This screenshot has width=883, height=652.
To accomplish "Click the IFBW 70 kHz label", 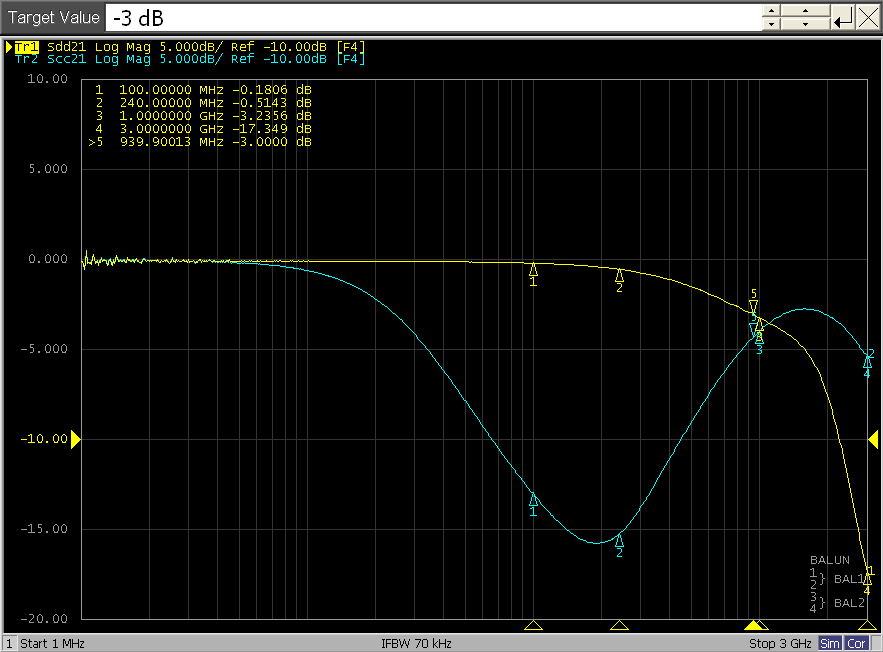I will 416,643.
